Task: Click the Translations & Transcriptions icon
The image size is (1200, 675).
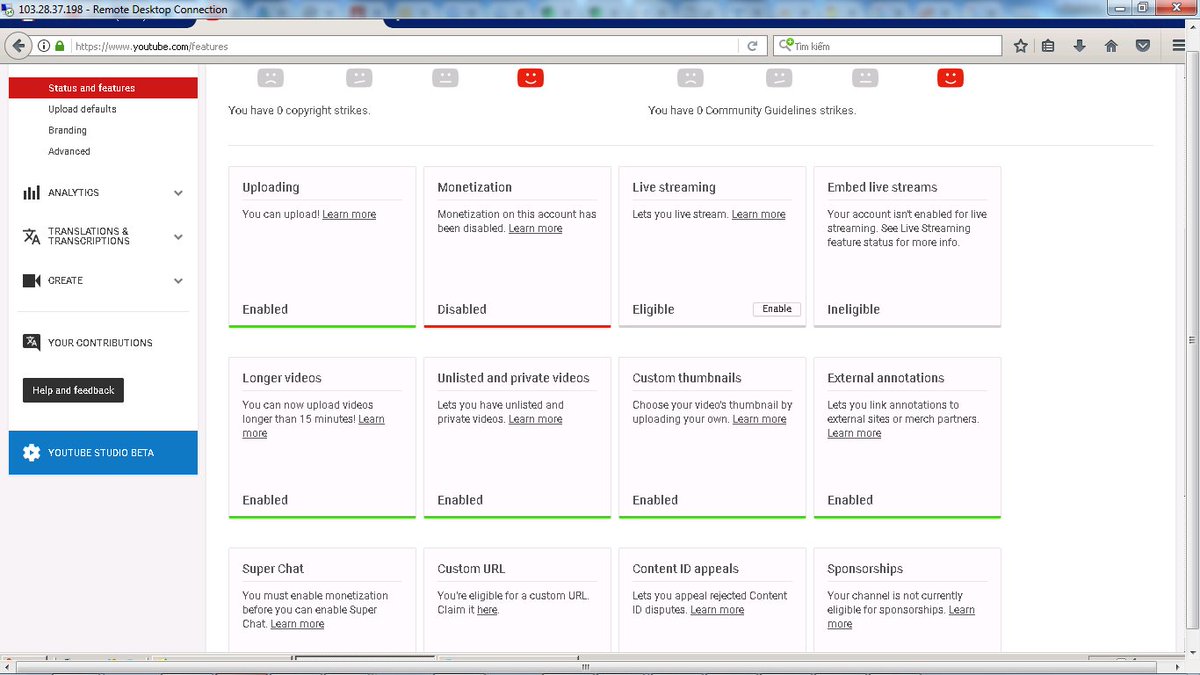Action: (31, 236)
